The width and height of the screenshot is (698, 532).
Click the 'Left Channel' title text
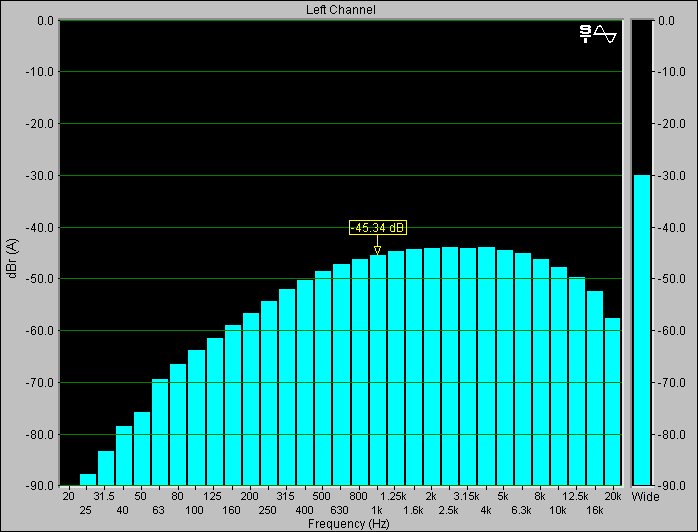coord(341,9)
